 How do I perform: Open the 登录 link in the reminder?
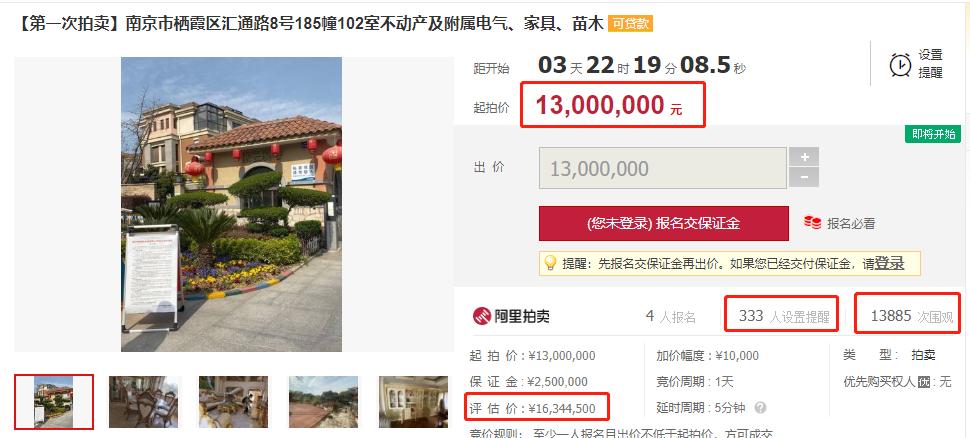[x=889, y=264]
